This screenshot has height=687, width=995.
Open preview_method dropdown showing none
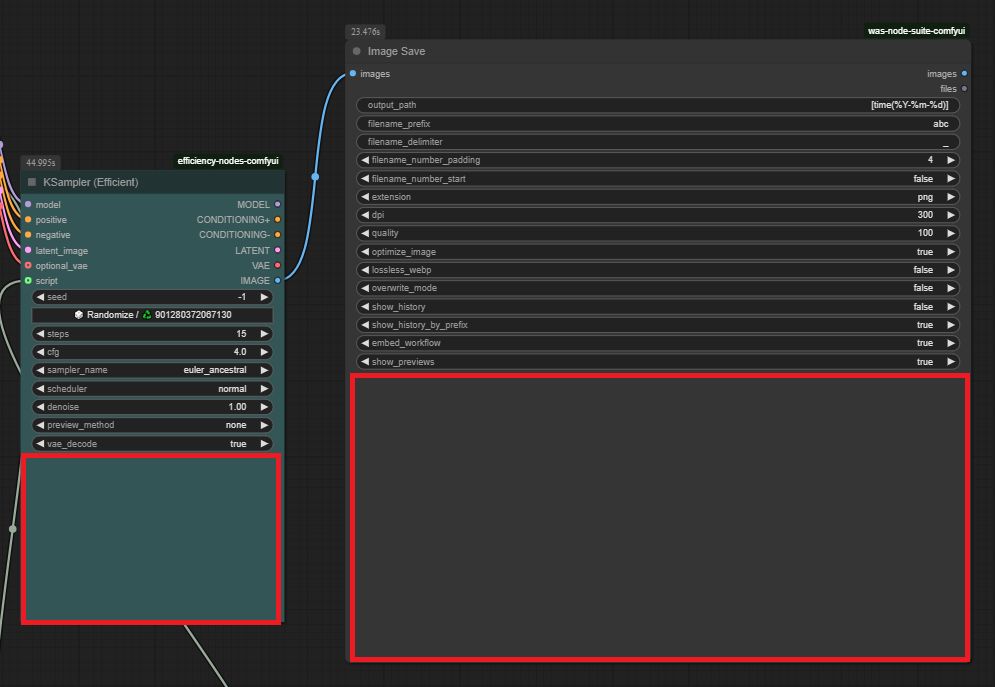point(152,425)
